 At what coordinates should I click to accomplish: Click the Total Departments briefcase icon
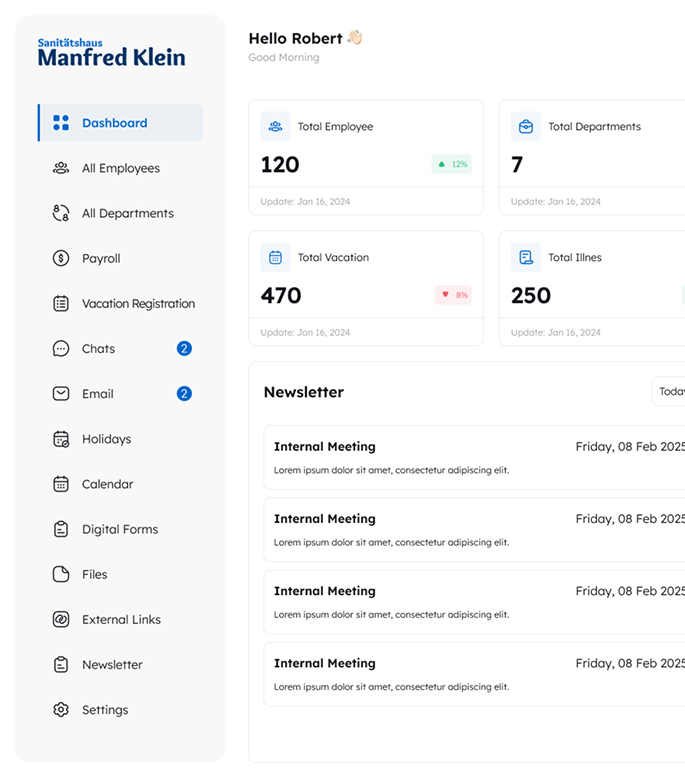coord(525,127)
